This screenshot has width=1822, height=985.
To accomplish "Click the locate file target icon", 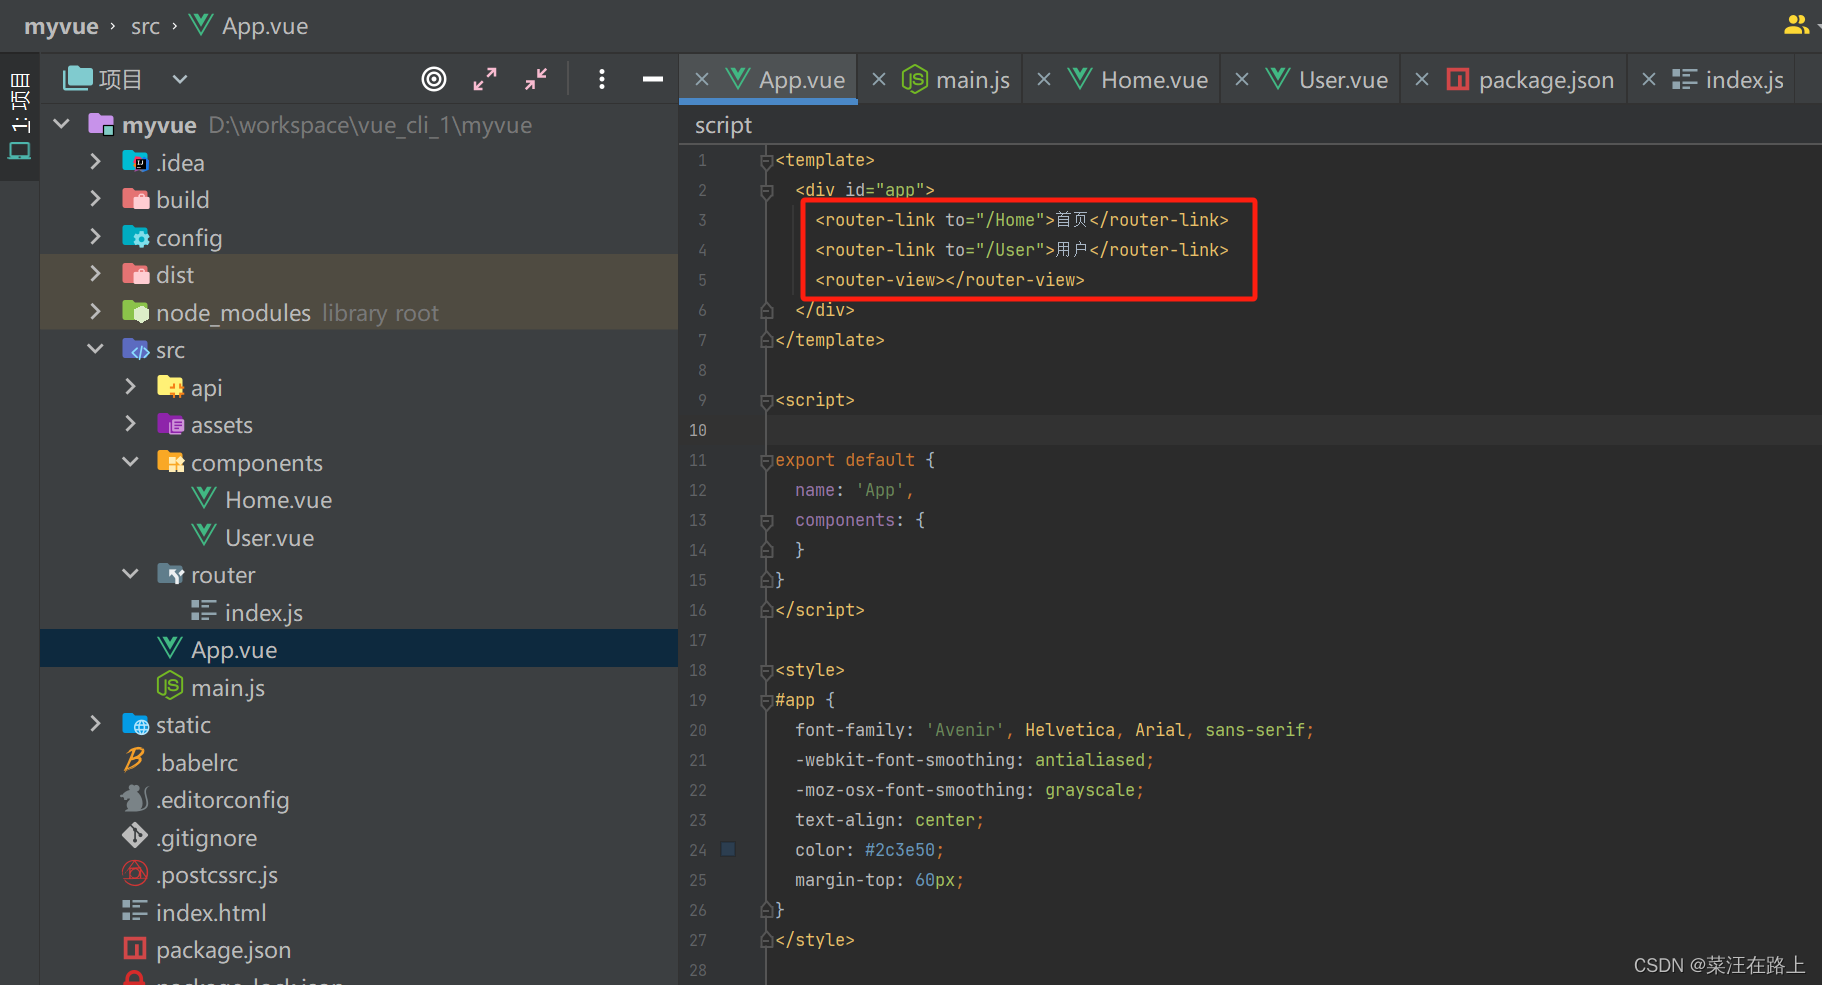I will 434,79.
